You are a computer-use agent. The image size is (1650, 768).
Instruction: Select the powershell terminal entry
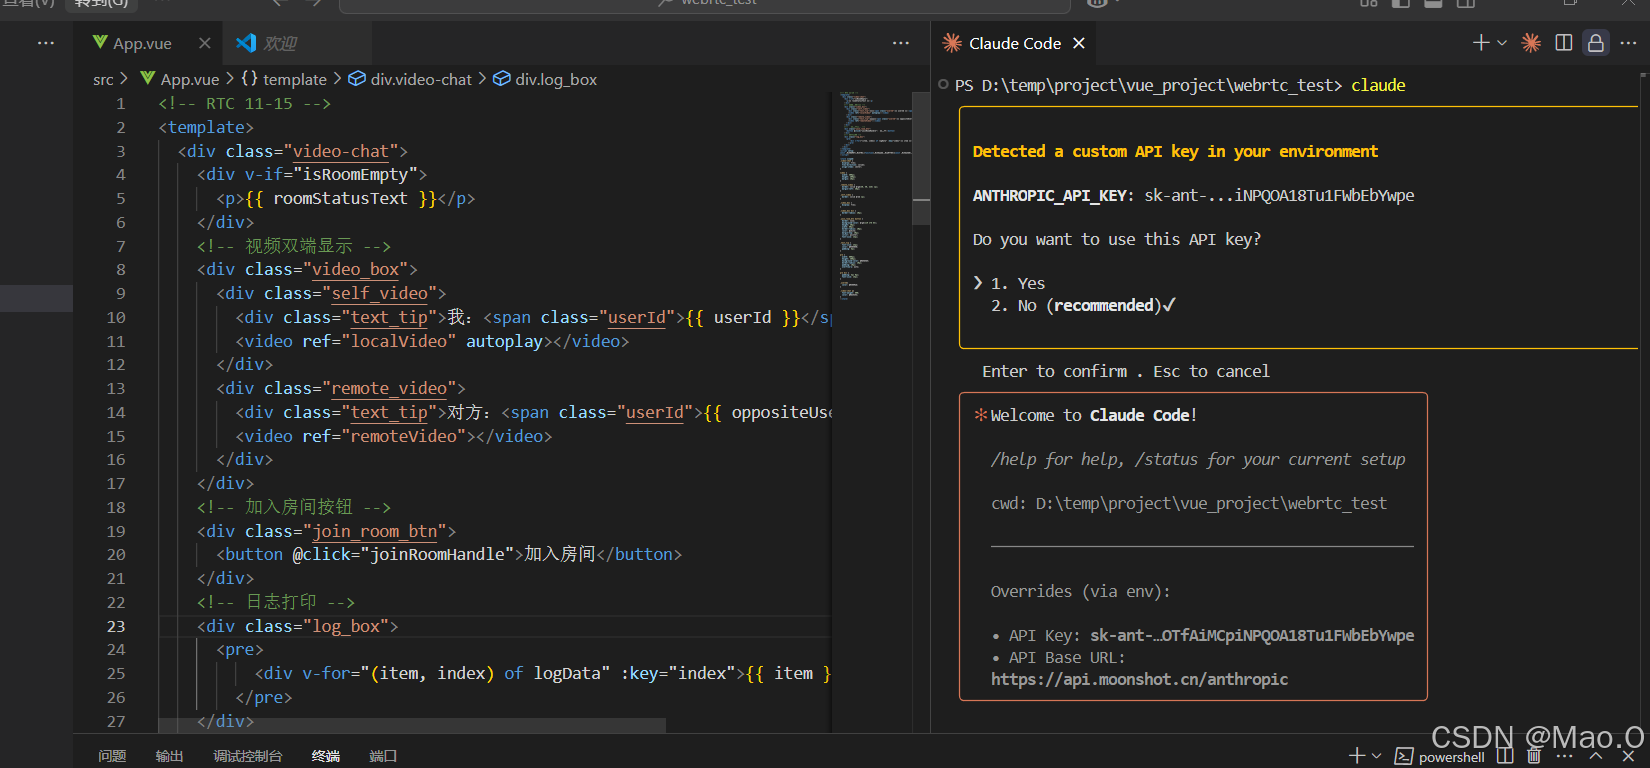tap(1440, 757)
